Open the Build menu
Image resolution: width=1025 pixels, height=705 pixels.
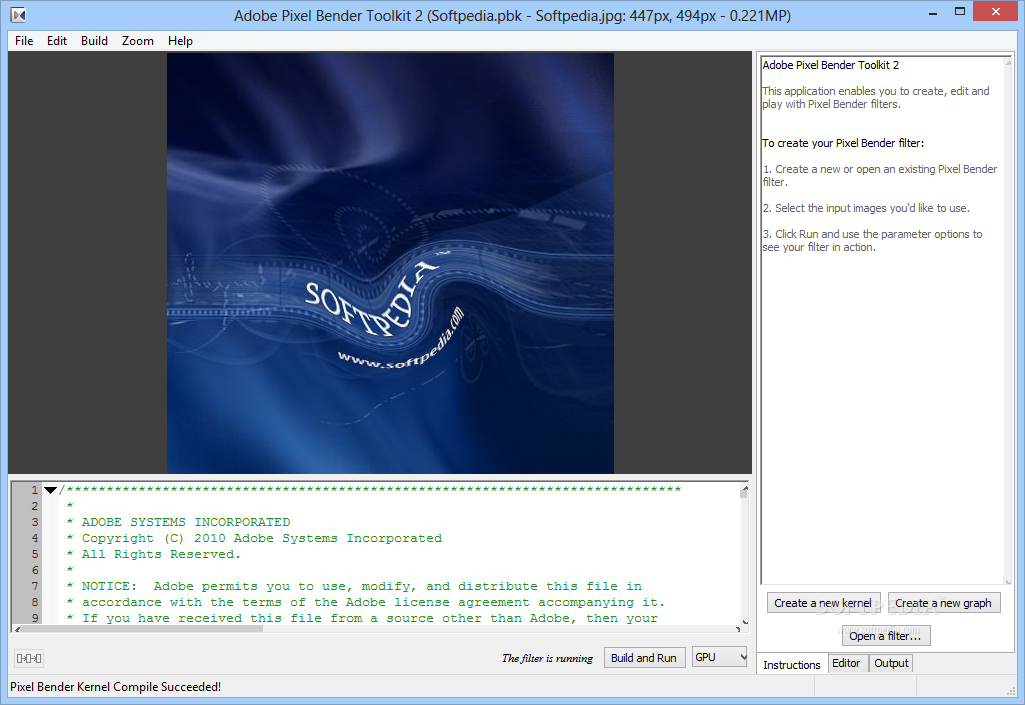(94, 41)
